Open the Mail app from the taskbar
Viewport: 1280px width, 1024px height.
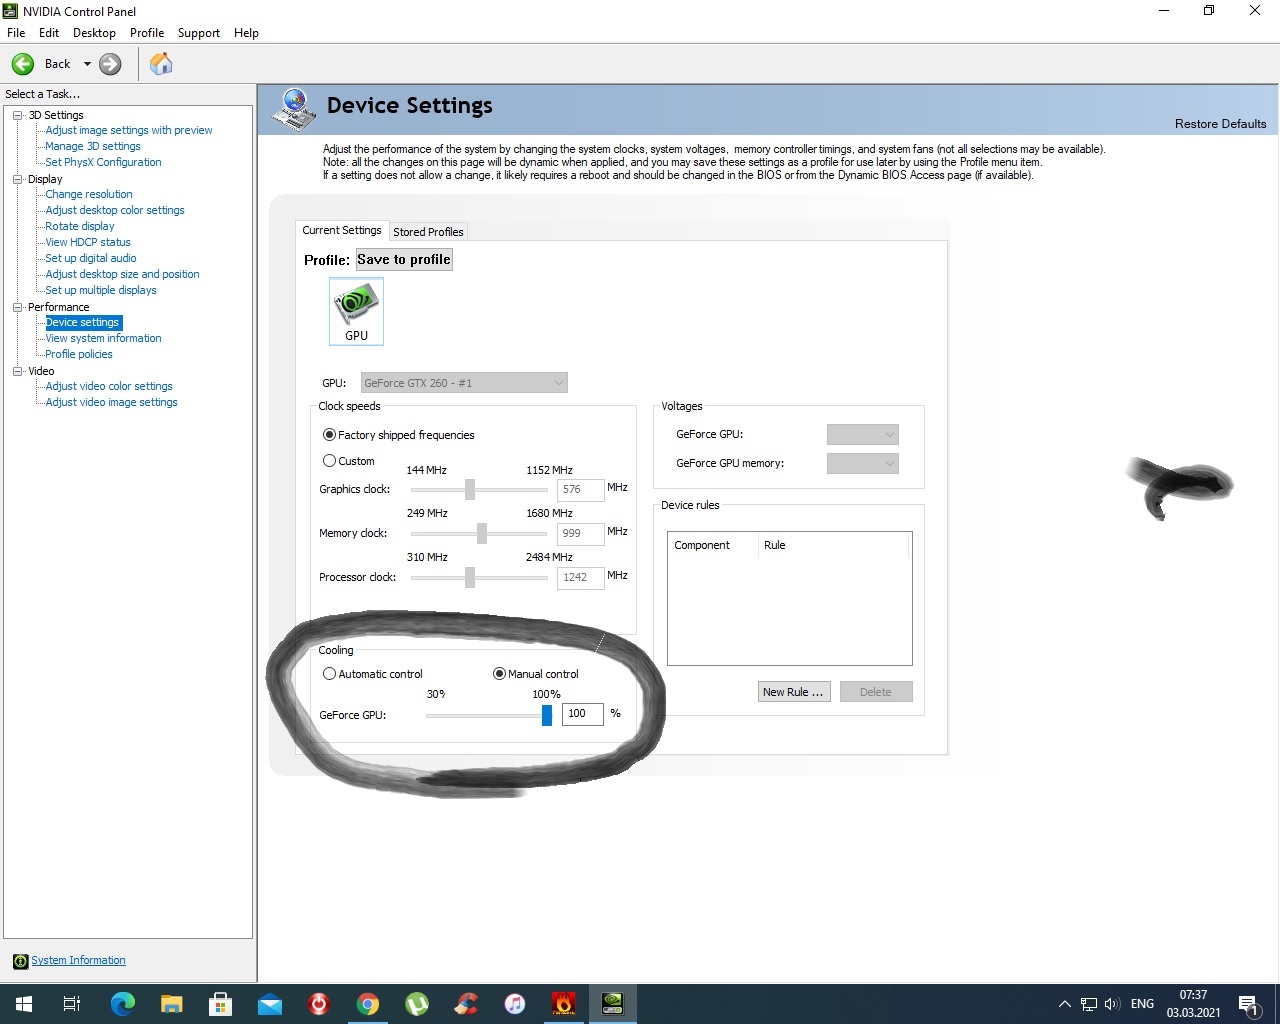click(x=270, y=1004)
